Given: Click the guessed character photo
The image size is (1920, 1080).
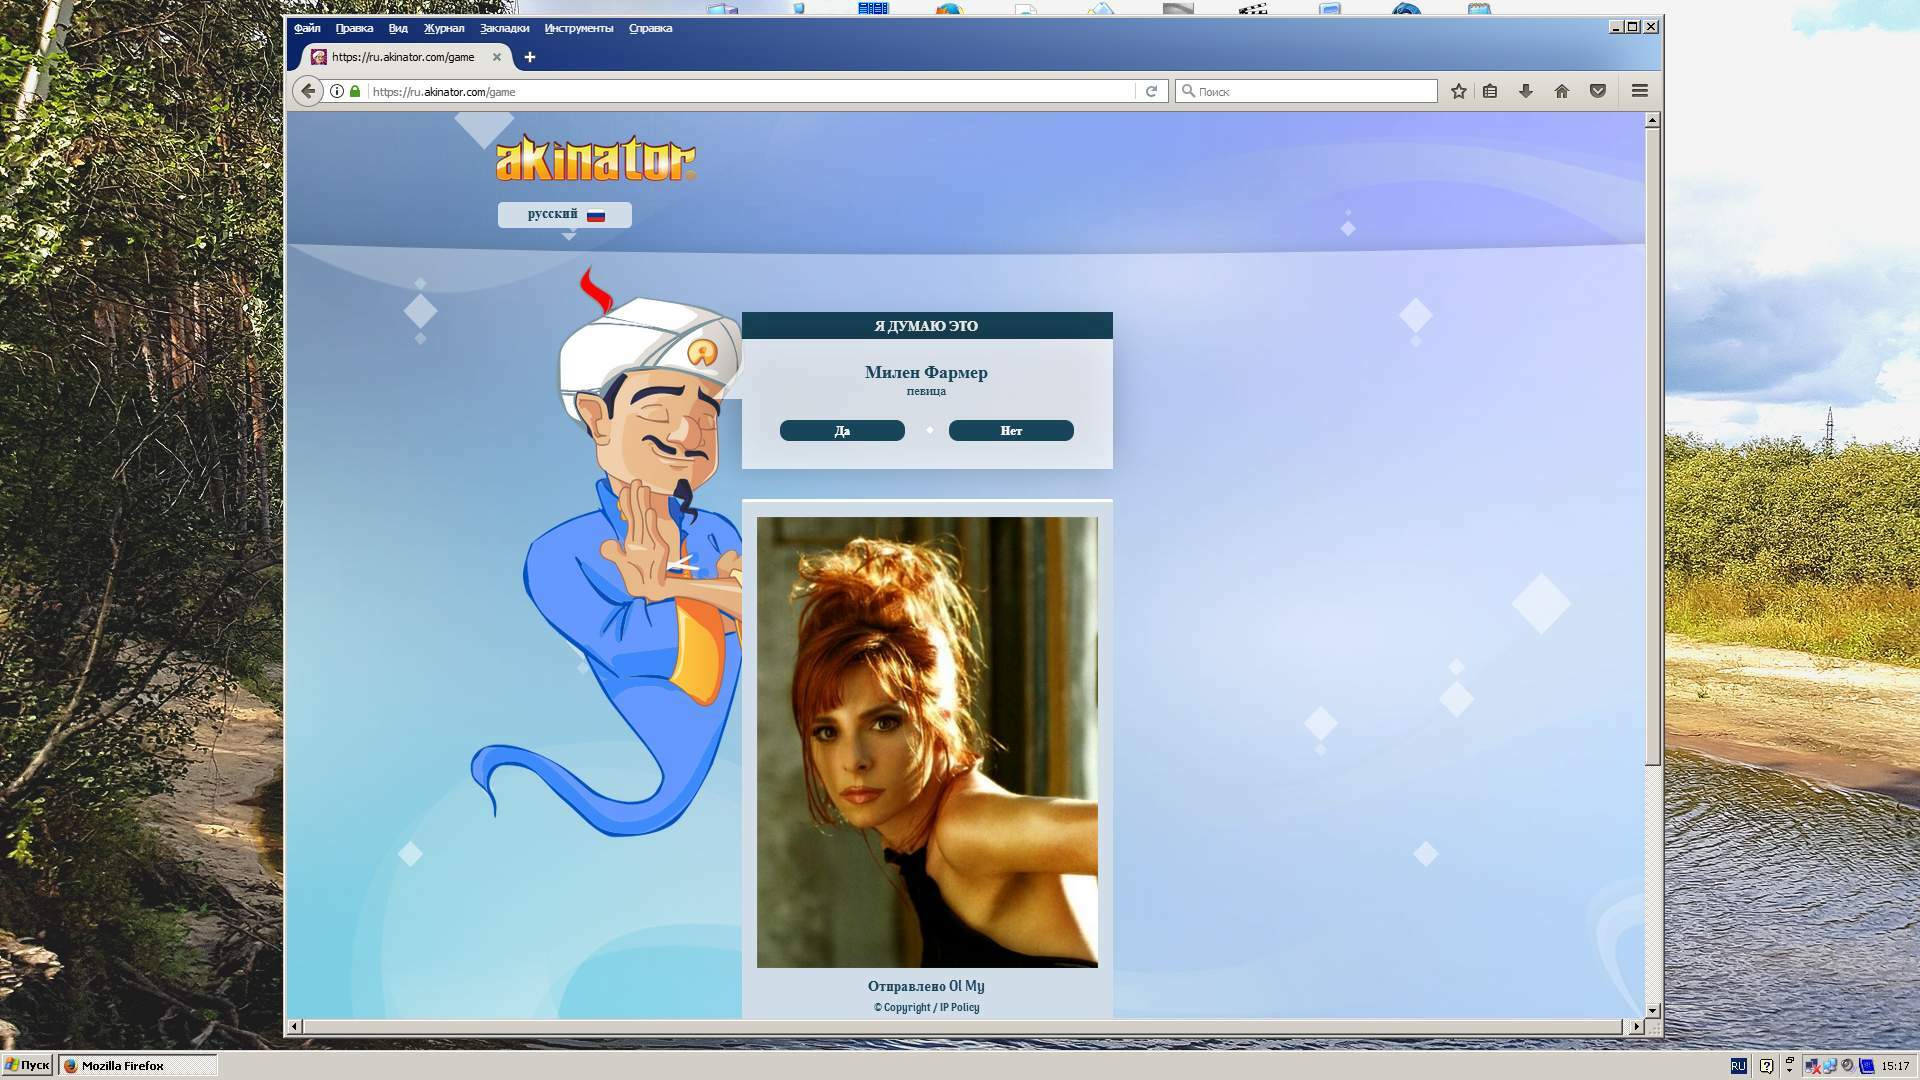Looking at the screenshot, I should 927,742.
